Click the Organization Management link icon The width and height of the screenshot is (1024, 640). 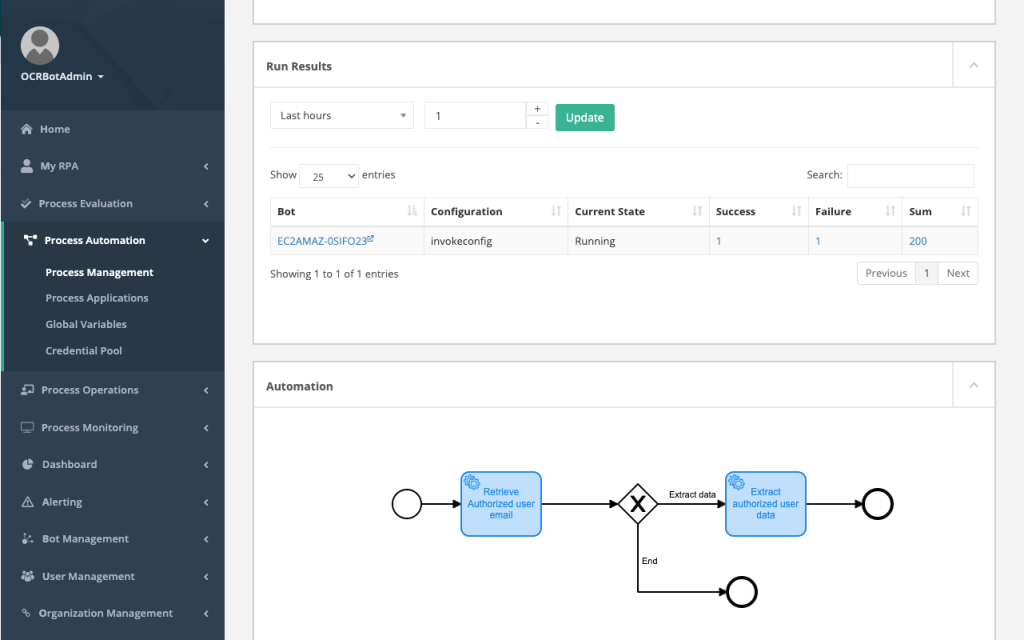(26, 613)
